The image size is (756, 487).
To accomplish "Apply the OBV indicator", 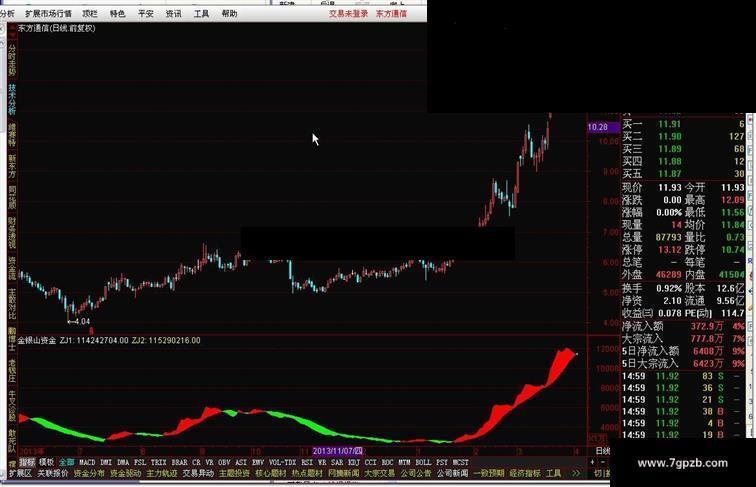I will [x=224, y=462].
